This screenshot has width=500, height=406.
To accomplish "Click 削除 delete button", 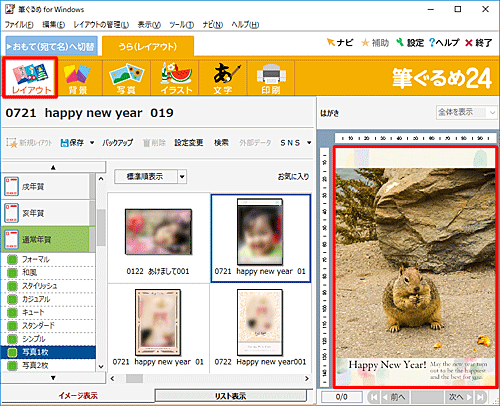I will pos(154,143).
